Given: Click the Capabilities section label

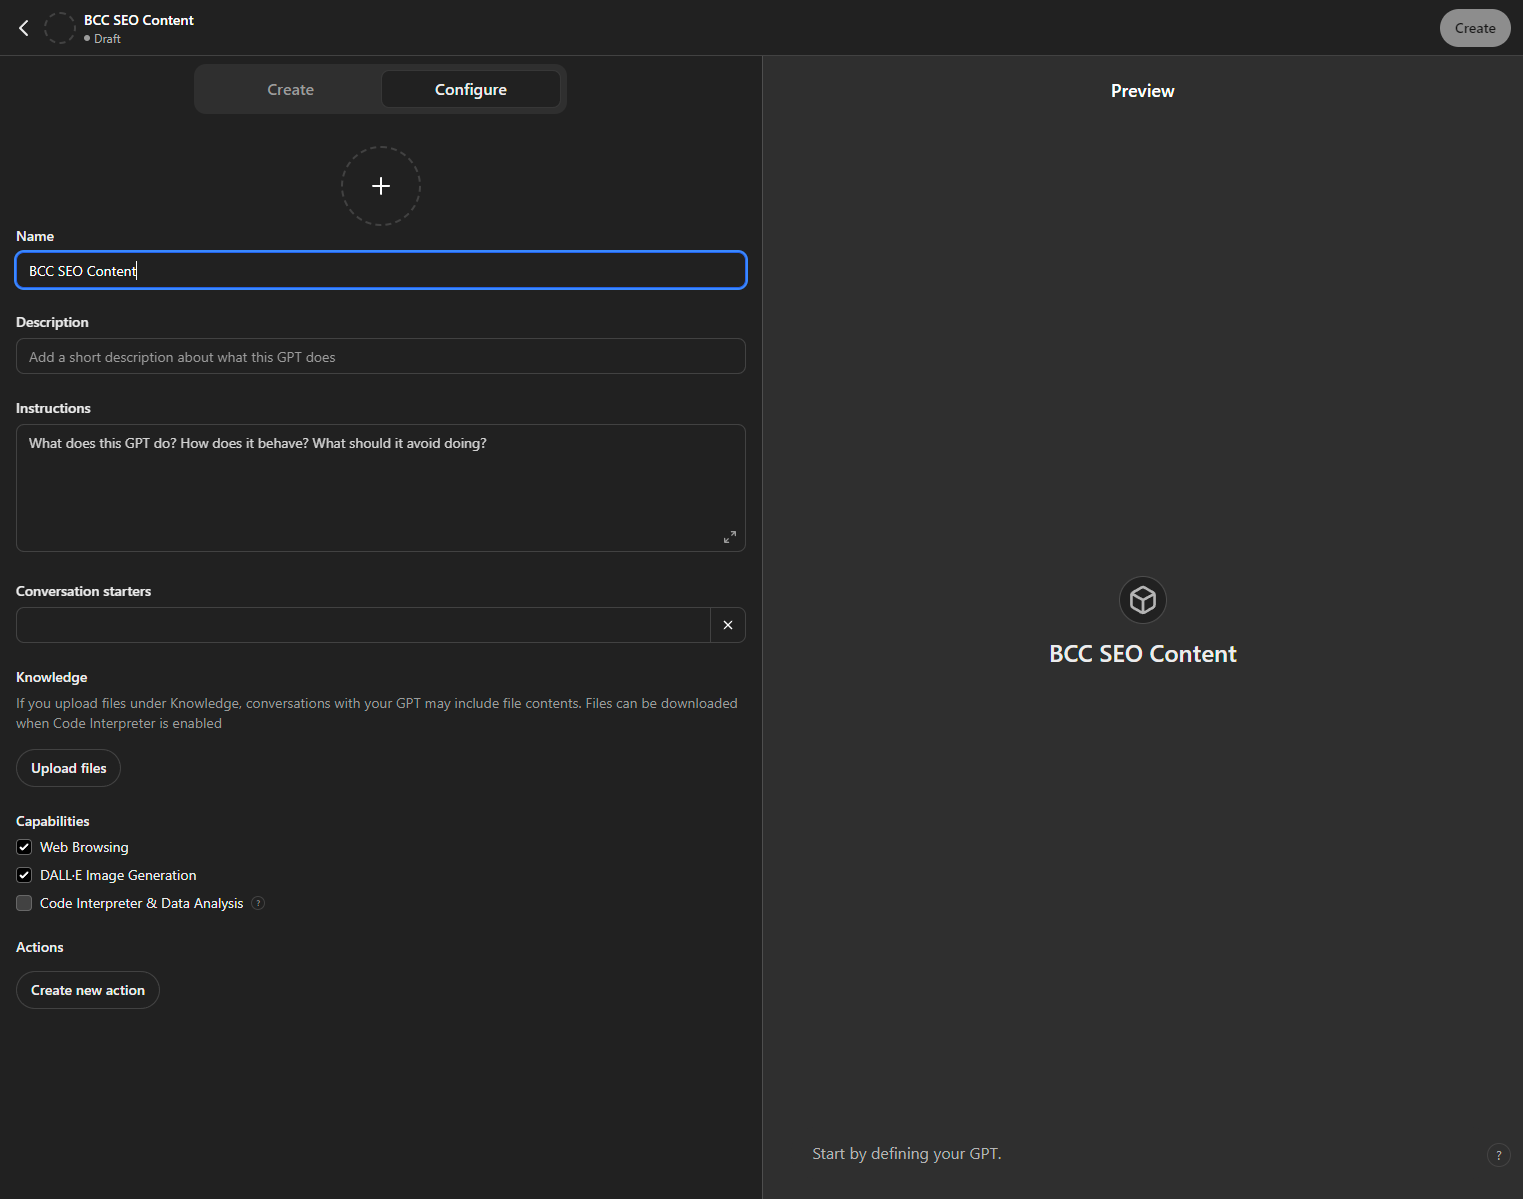Looking at the screenshot, I should click(53, 821).
